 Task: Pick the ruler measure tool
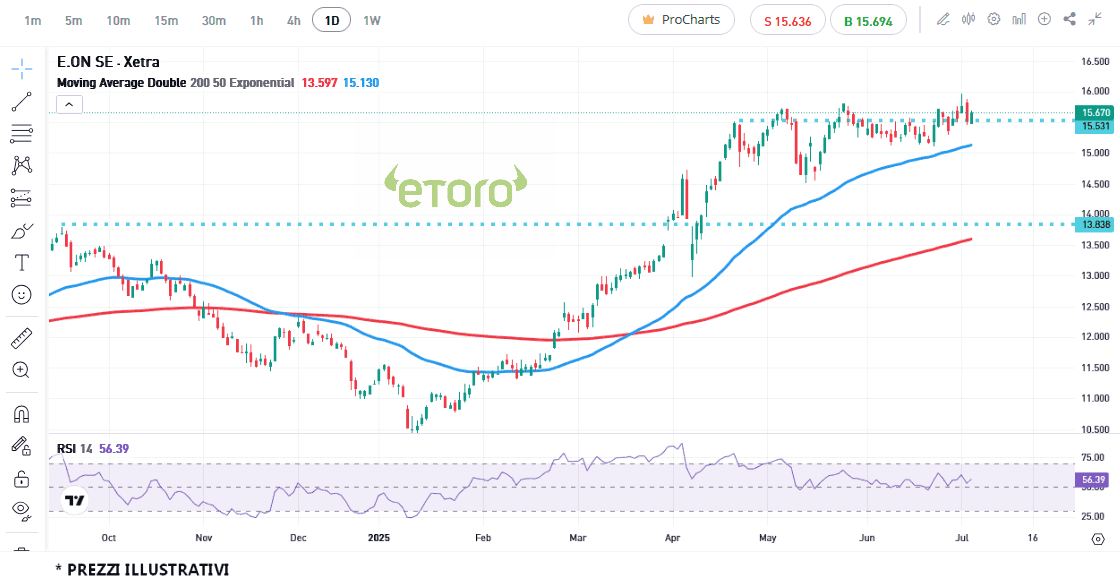pos(21,338)
